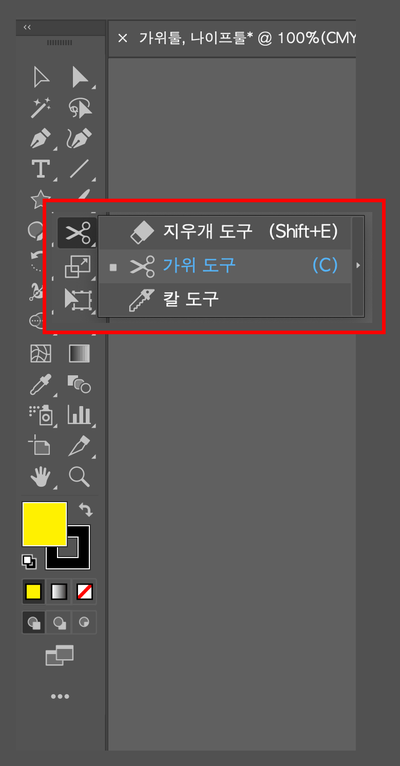Reset to default fill and stroke
The width and height of the screenshot is (400, 766).
point(29,562)
